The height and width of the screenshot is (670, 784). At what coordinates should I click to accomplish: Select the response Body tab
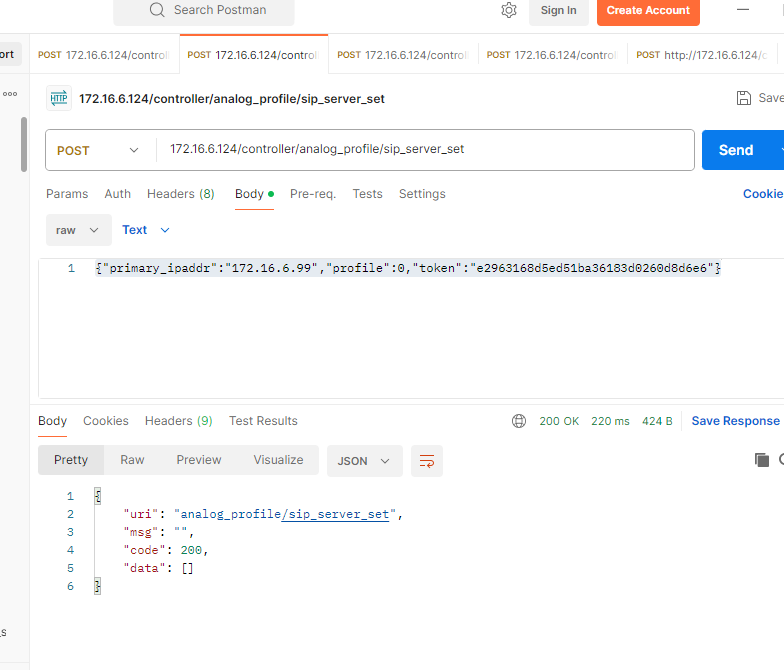point(52,421)
